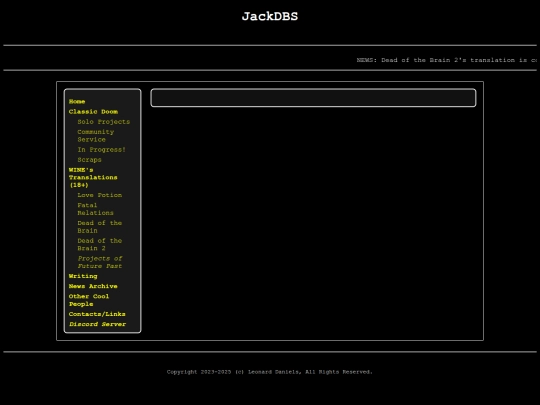Image resolution: width=540 pixels, height=405 pixels.
Task: Go to the Writing page
Action: point(83,276)
